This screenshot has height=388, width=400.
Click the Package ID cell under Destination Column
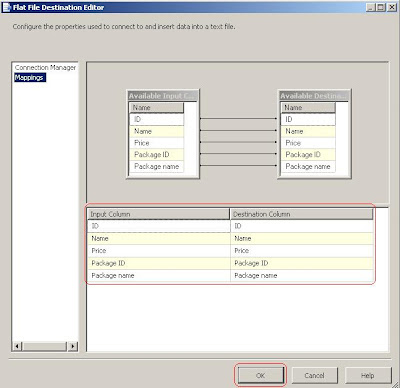(302, 263)
